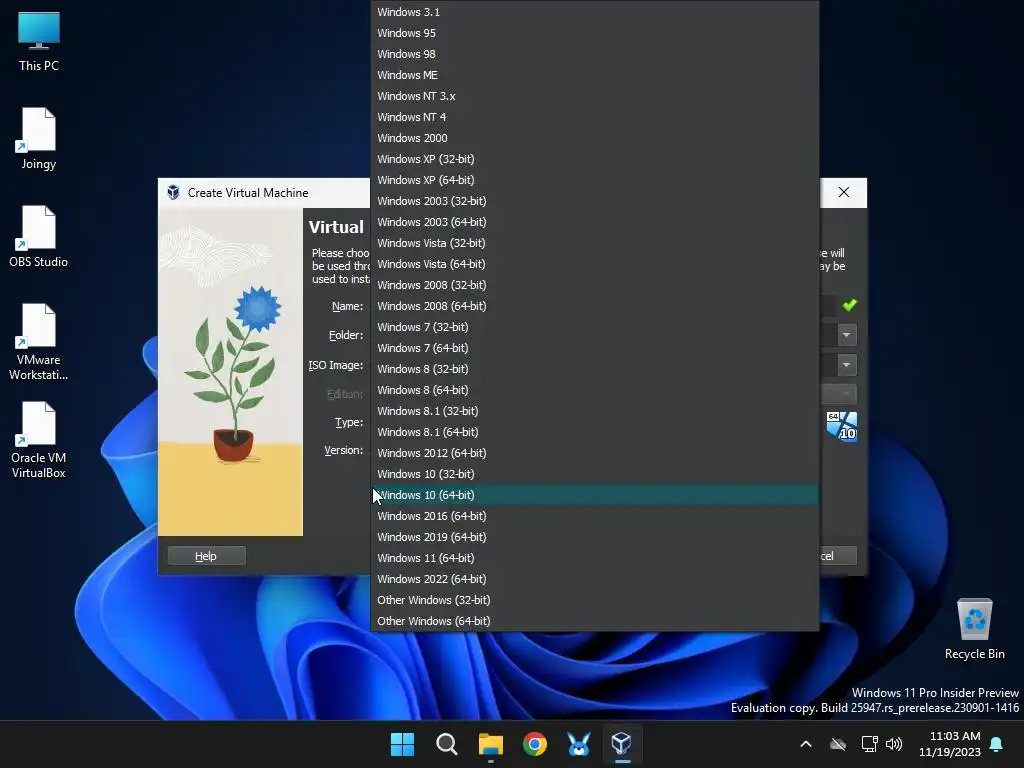Screen dimensions: 1024x768
Task: Pick Windows 2000 version
Action: coord(595,138)
